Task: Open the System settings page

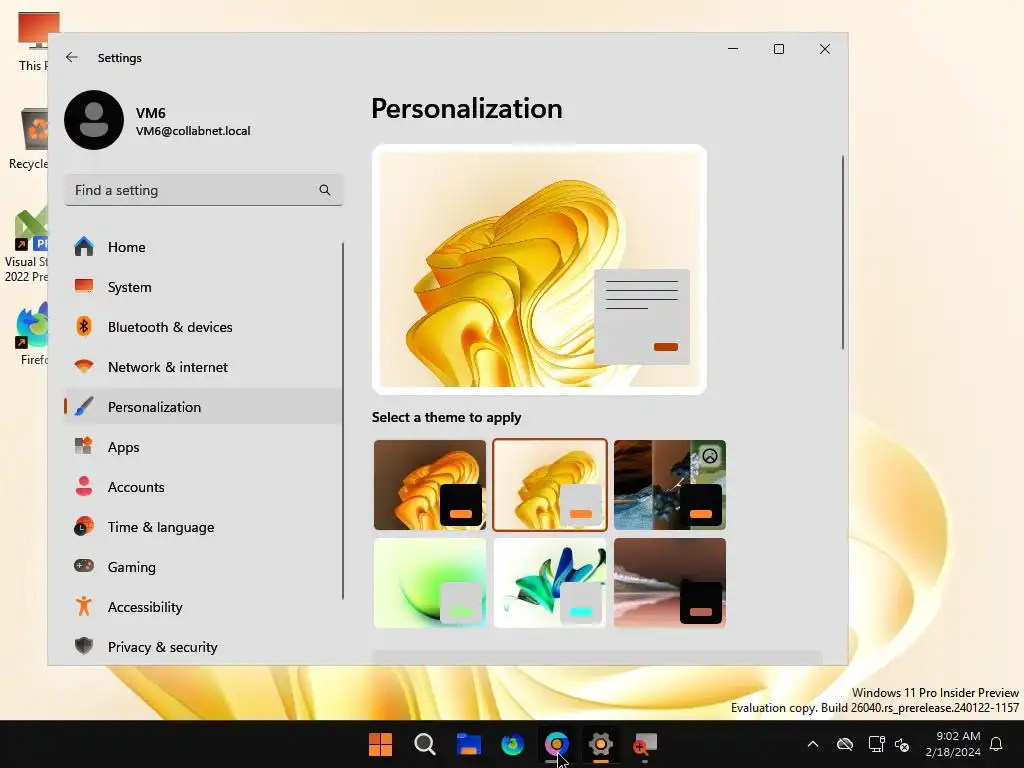Action: coord(202,287)
